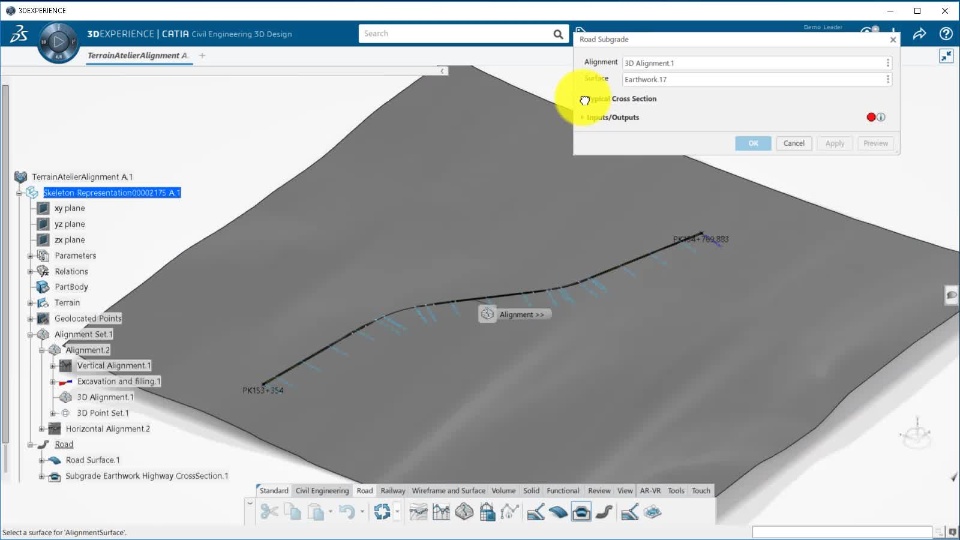The image size is (960, 540).
Task: Select the active Road Subgrade tool icon
Action: coord(581,511)
